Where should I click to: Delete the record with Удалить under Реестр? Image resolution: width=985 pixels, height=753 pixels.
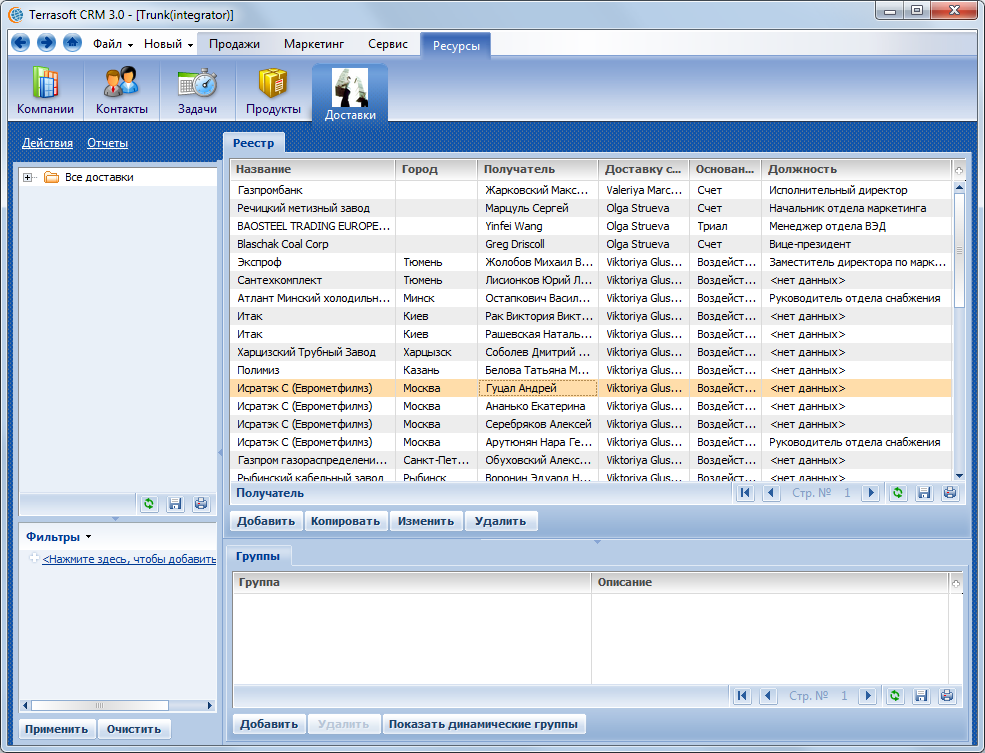click(x=500, y=521)
